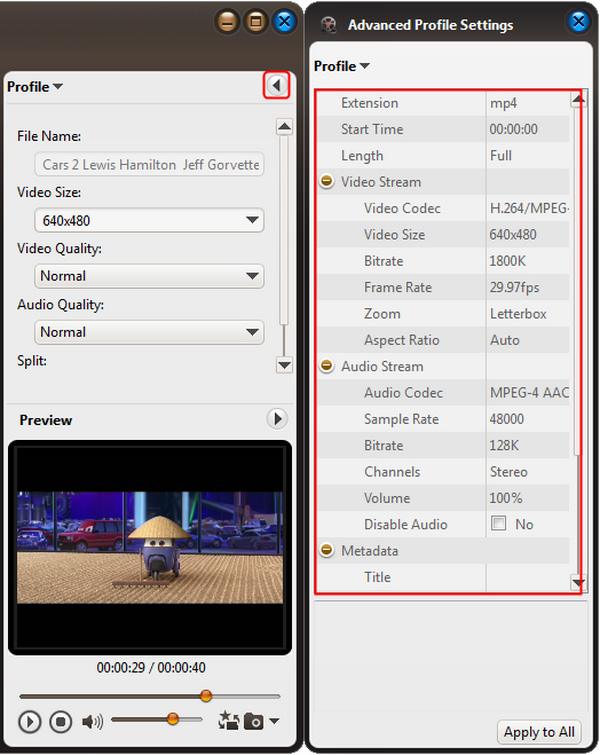
Task: Collapse the Audio Stream group
Action: [327, 366]
